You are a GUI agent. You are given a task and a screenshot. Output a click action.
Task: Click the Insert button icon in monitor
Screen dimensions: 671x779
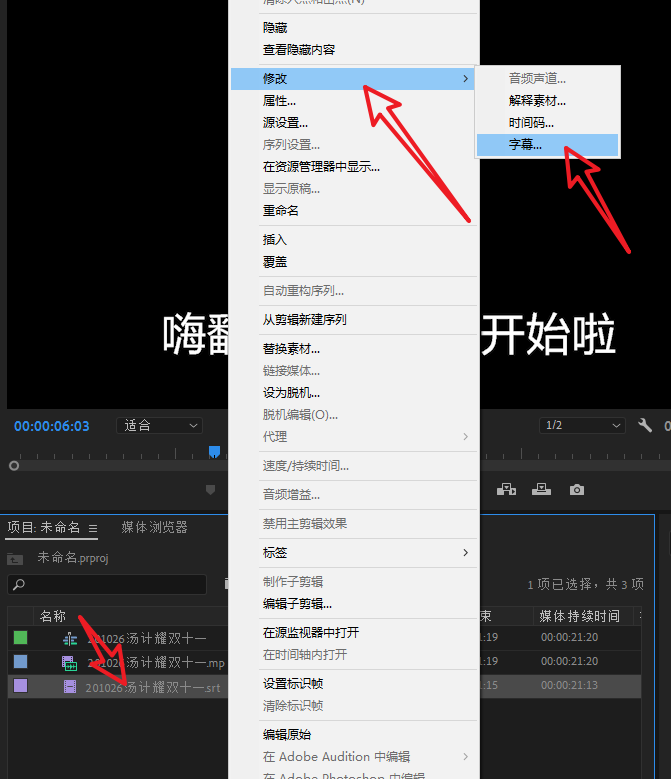click(506, 490)
